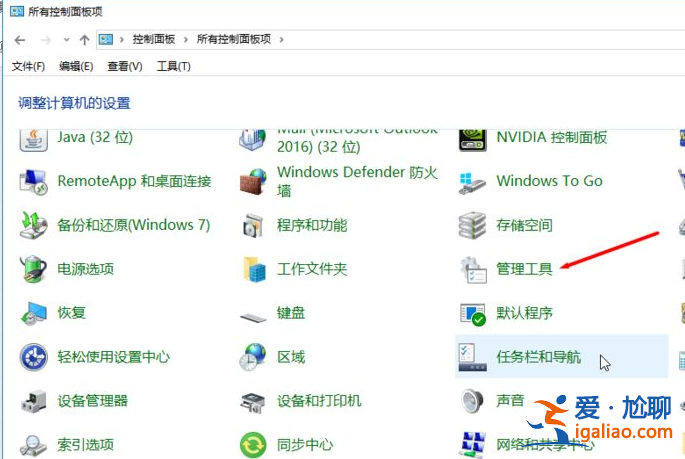
Task: Click the window title bar control panel icon
Action: 17,11
